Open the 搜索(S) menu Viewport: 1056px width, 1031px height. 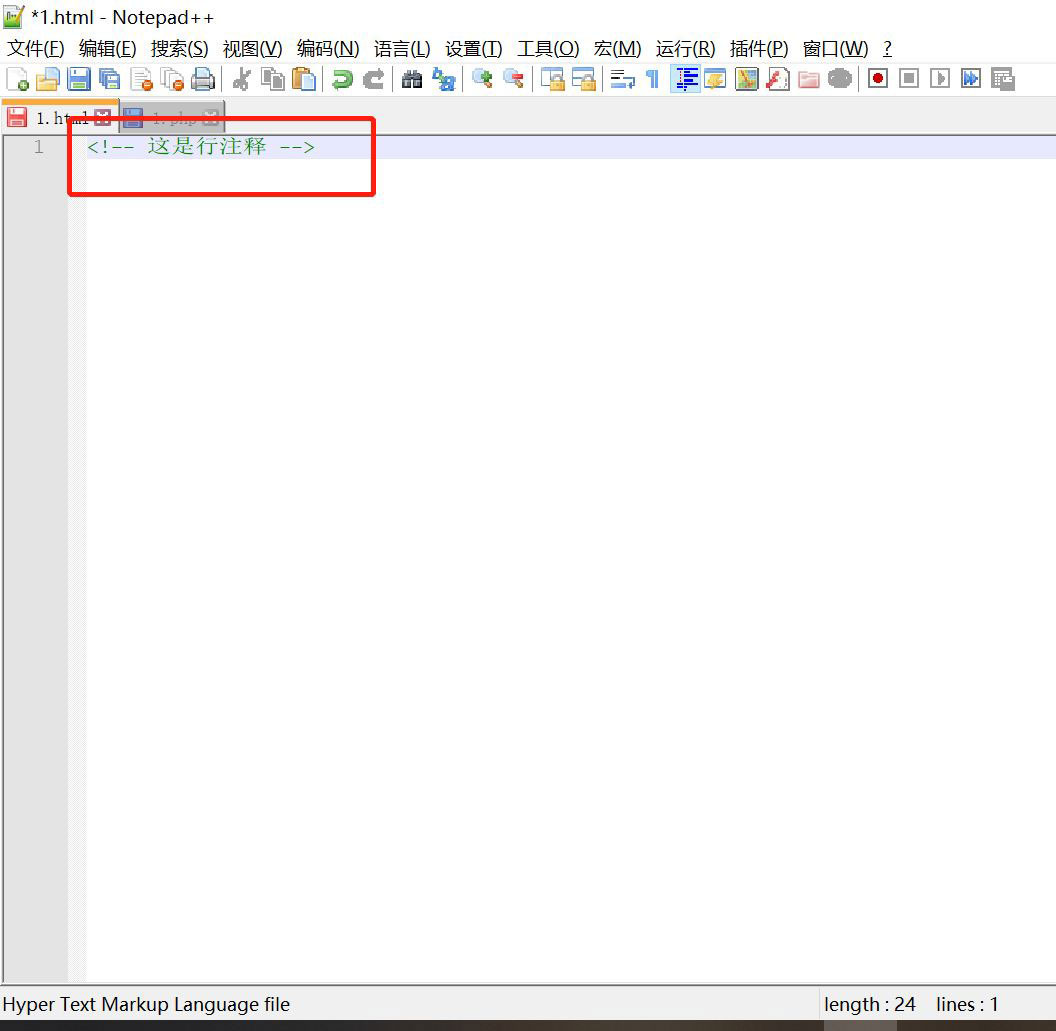(180, 48)
